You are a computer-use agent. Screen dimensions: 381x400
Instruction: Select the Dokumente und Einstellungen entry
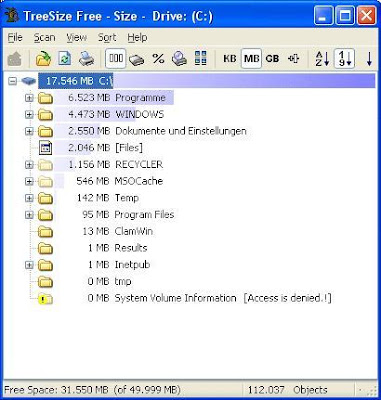157,131
